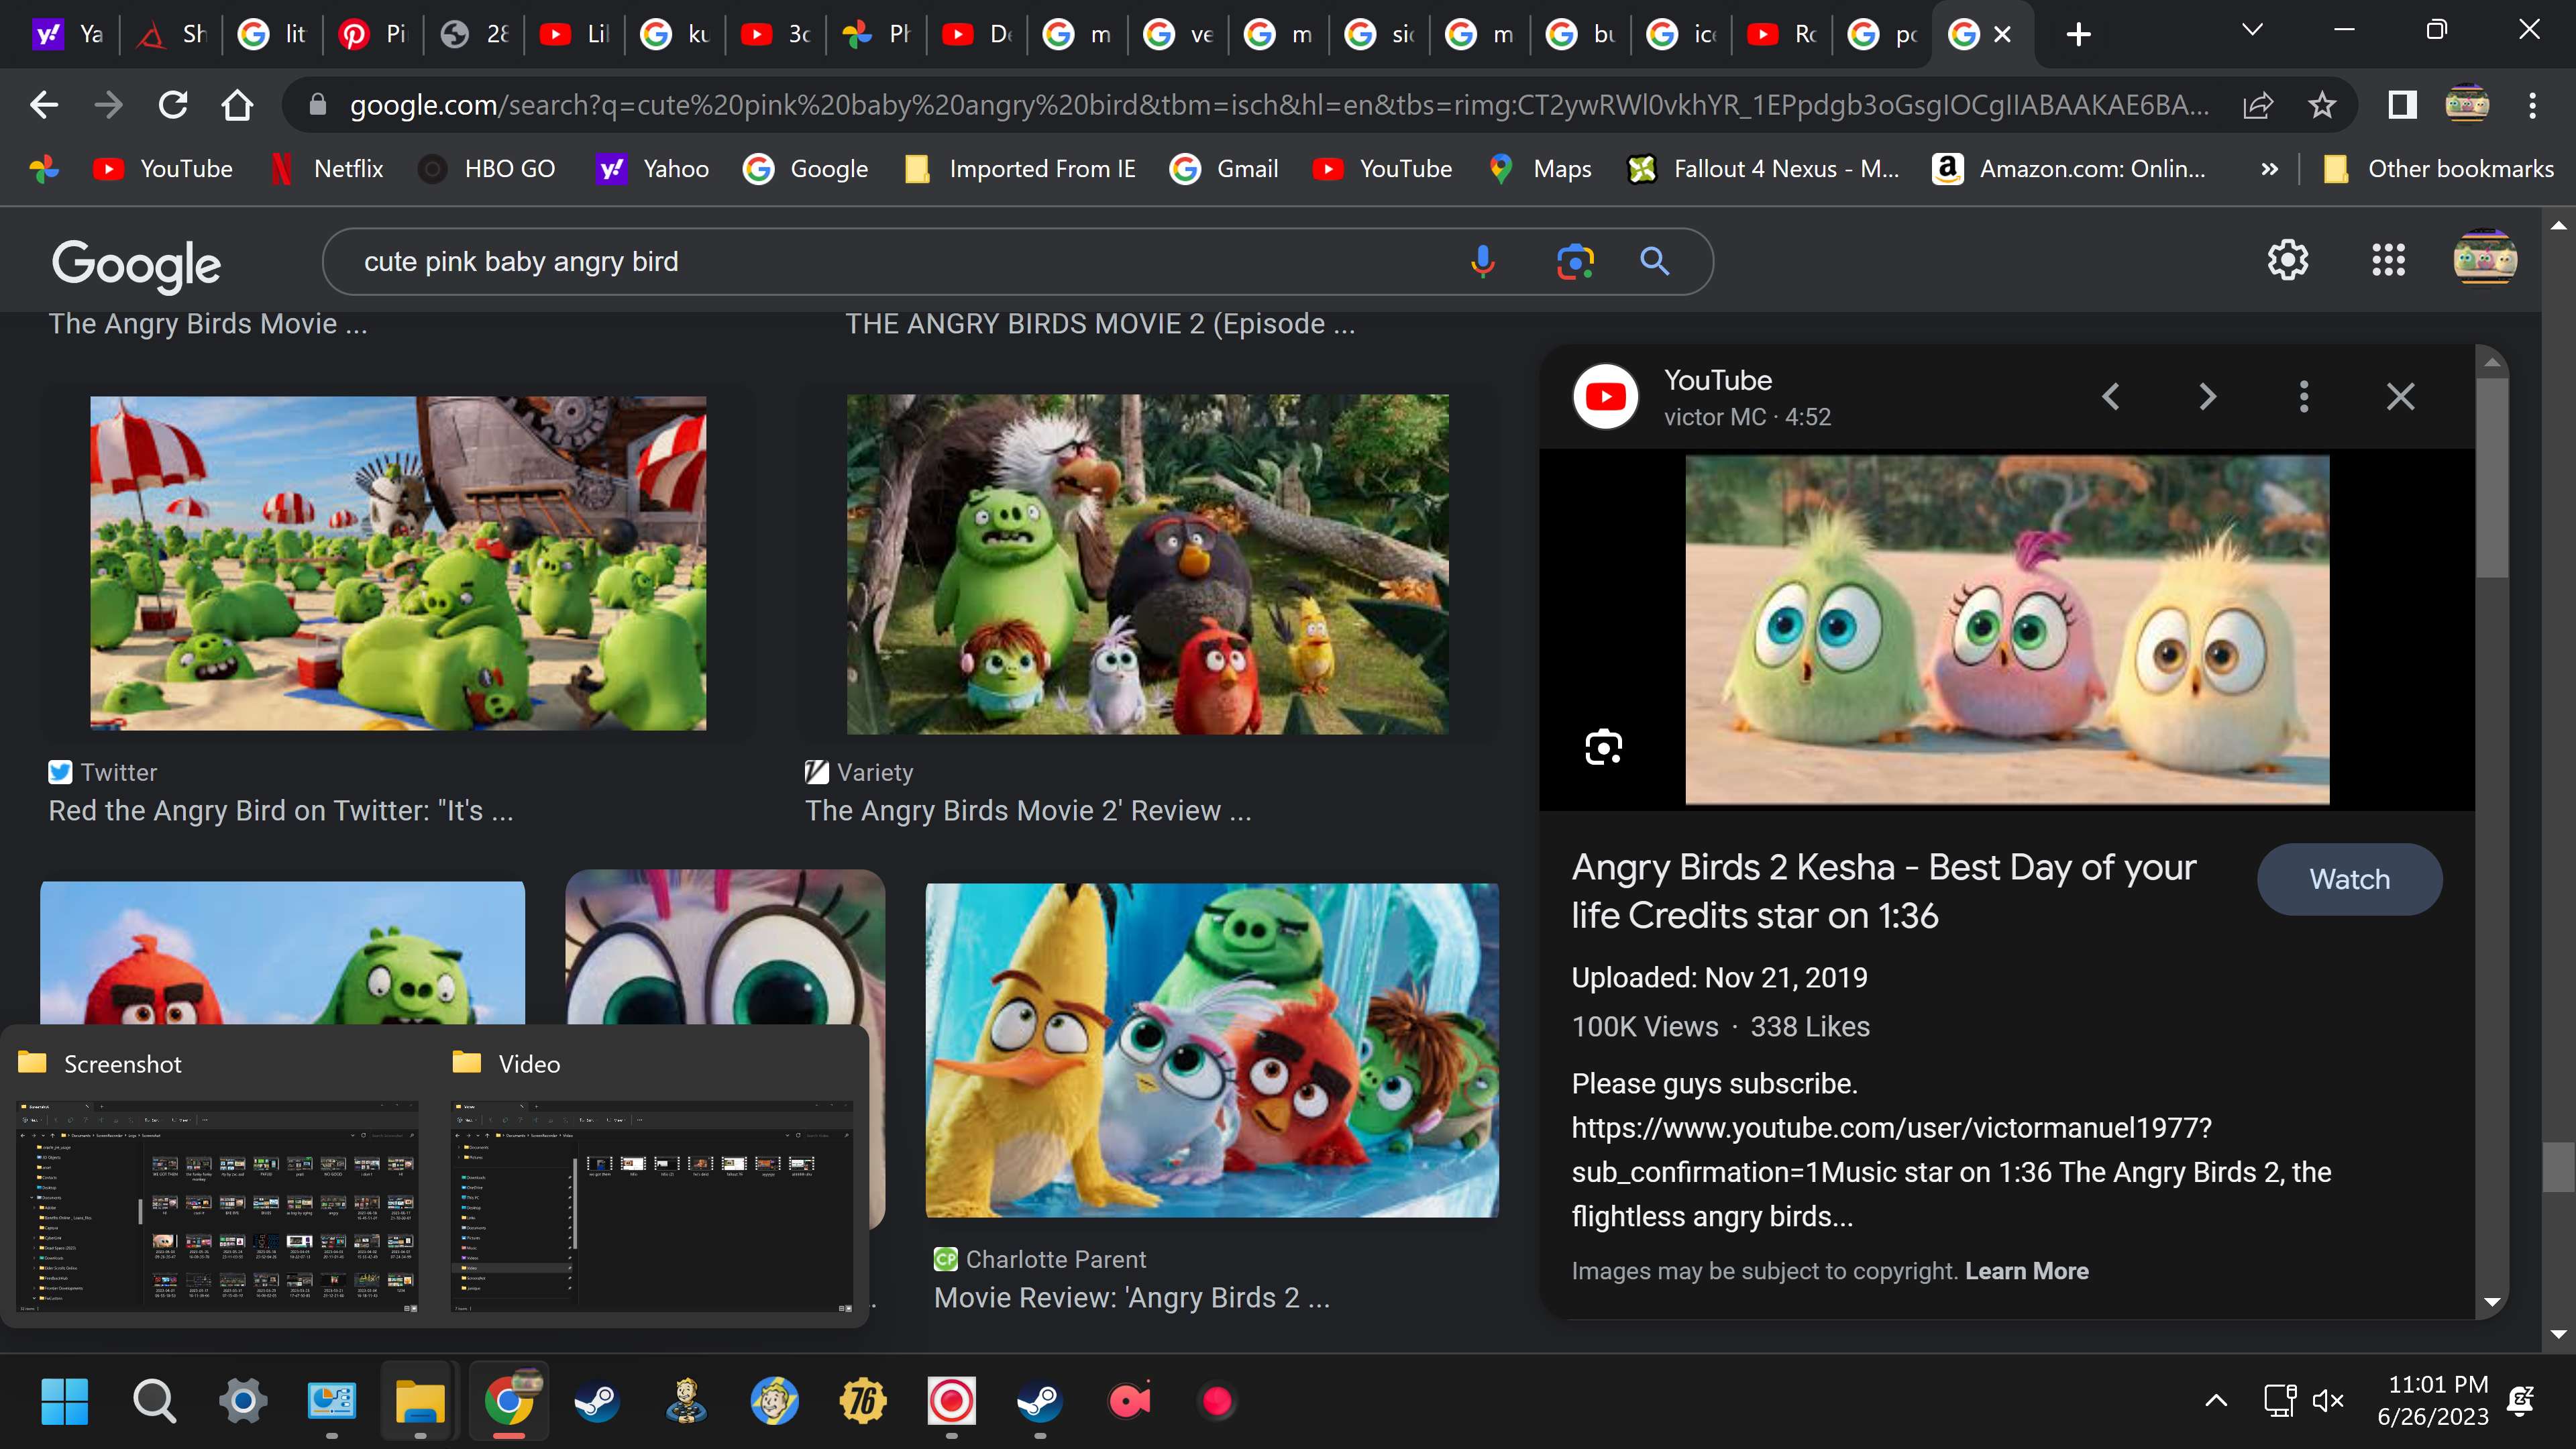The height and width of the screenshot is (1449, 2576).
Task: Open Learn More copyright link
Action: click(2026, 1271)
